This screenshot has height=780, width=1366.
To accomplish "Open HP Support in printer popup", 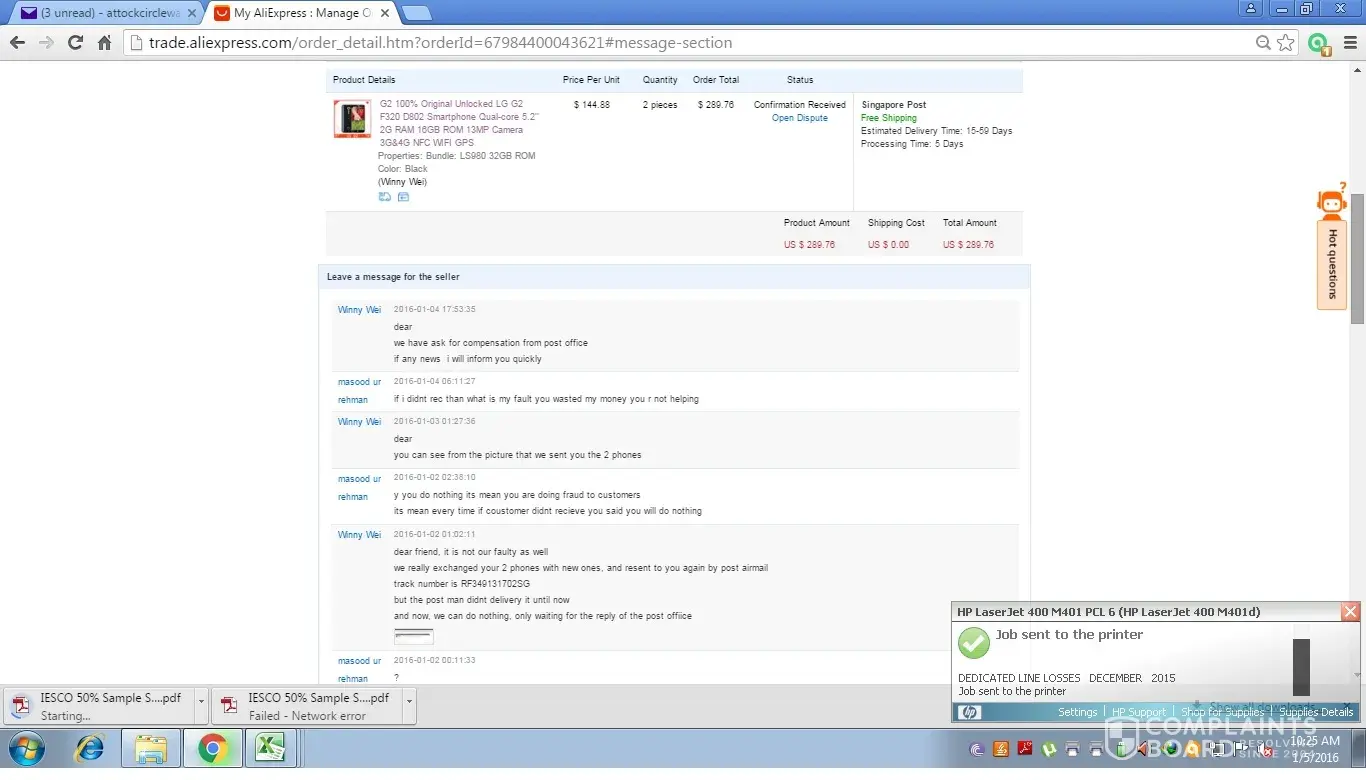I will [1138, 712].
